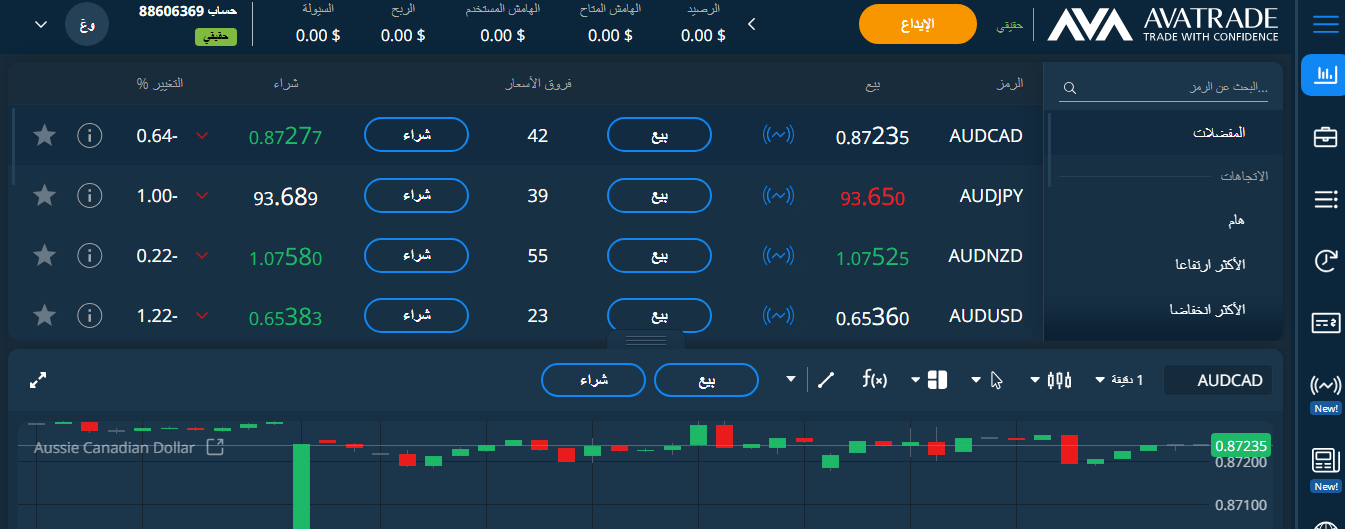The height and width of the screenshot is (529, 1345).
Task: Grab the panel resize handle above the chart
Action: point(645,340)
